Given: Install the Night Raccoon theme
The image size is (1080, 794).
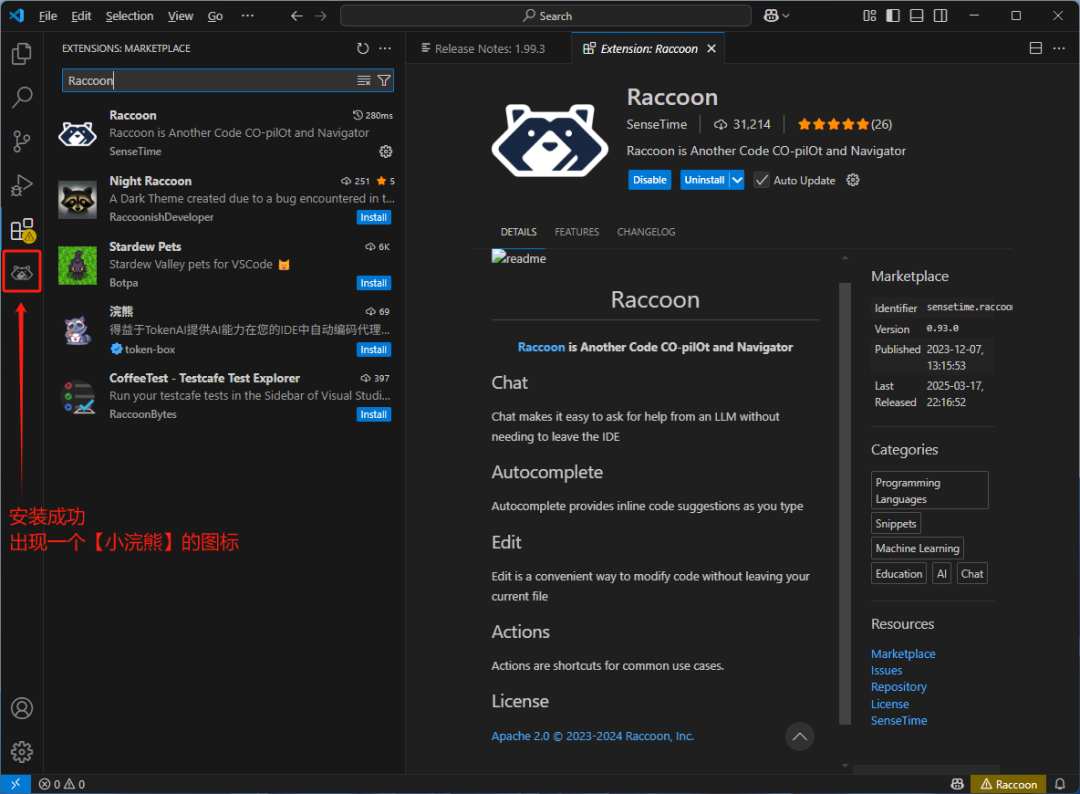Looking at the screenshot, I should click(374, 217).
